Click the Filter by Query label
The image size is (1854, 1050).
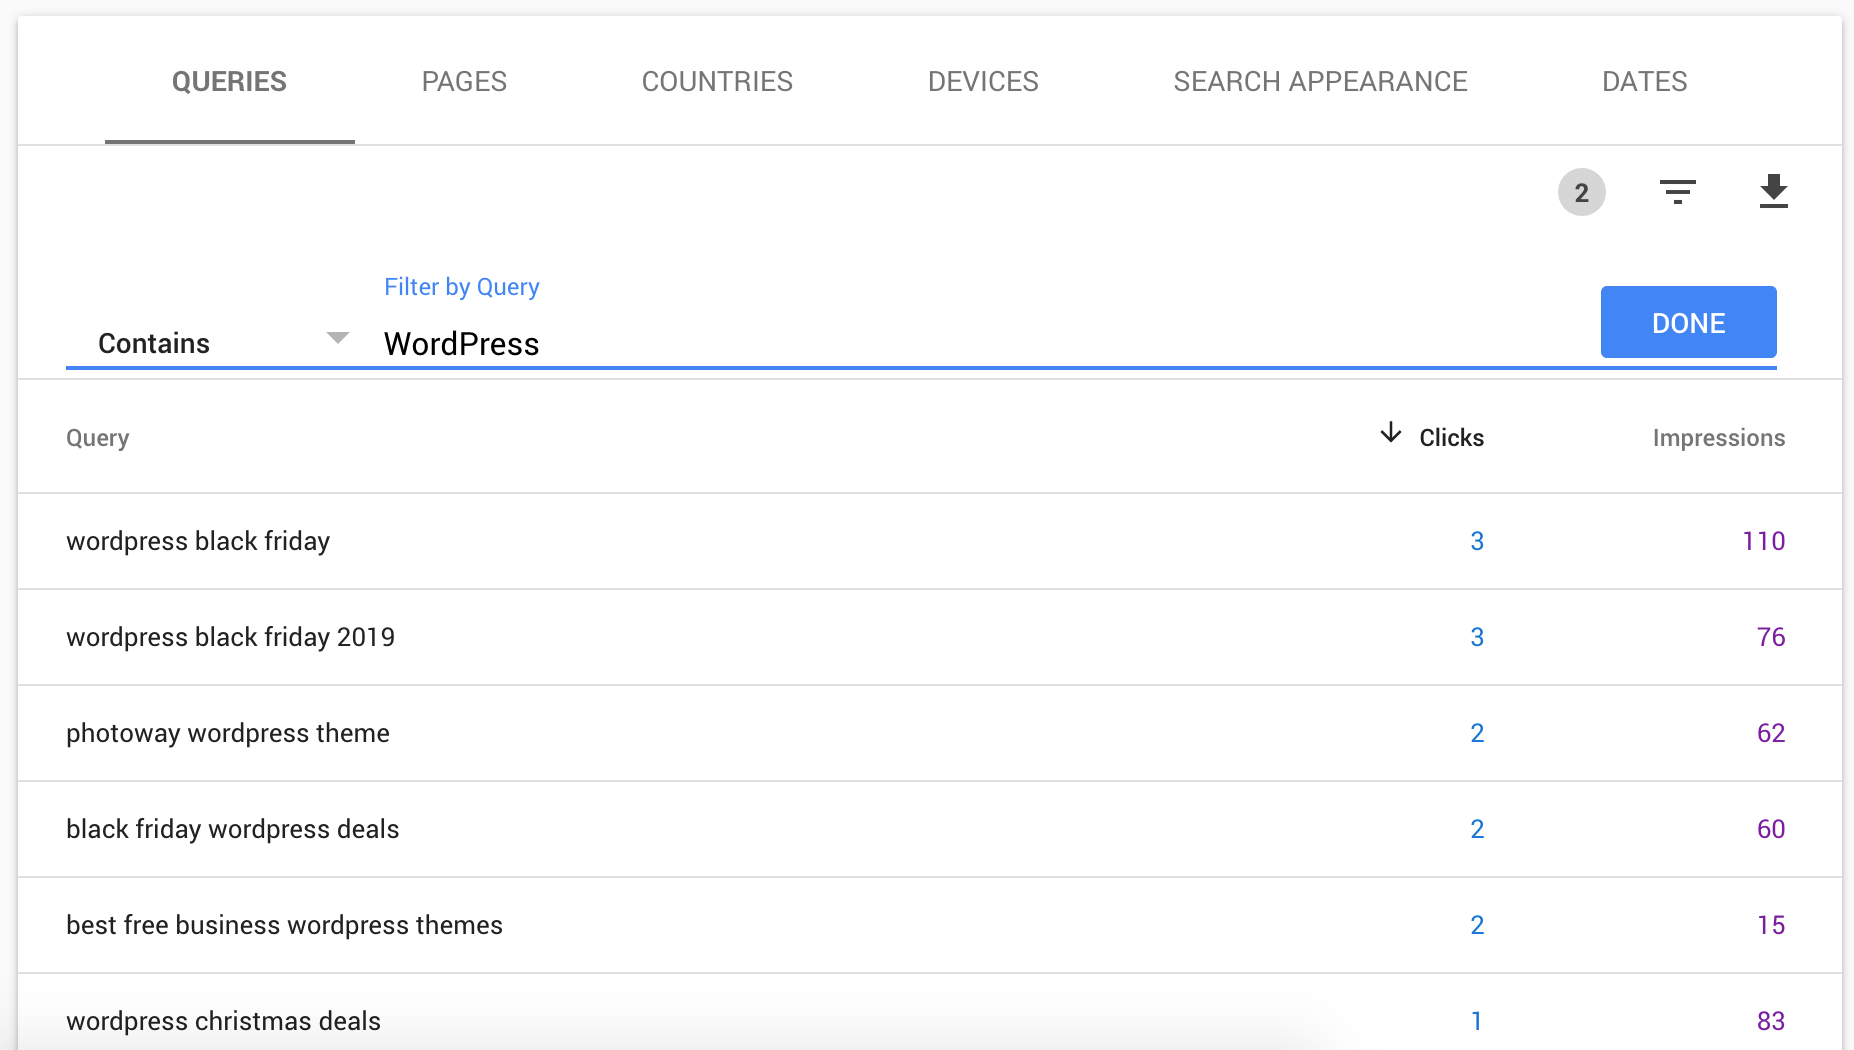[x=461, y=287]
